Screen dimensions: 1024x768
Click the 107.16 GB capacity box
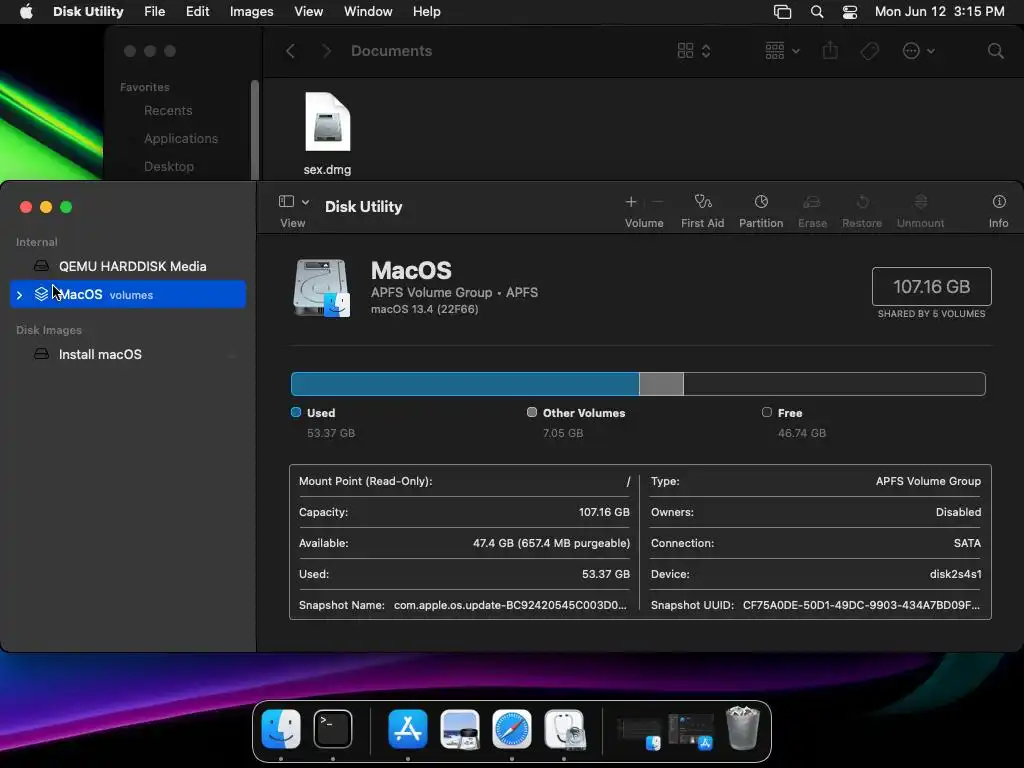pos(931,286)
